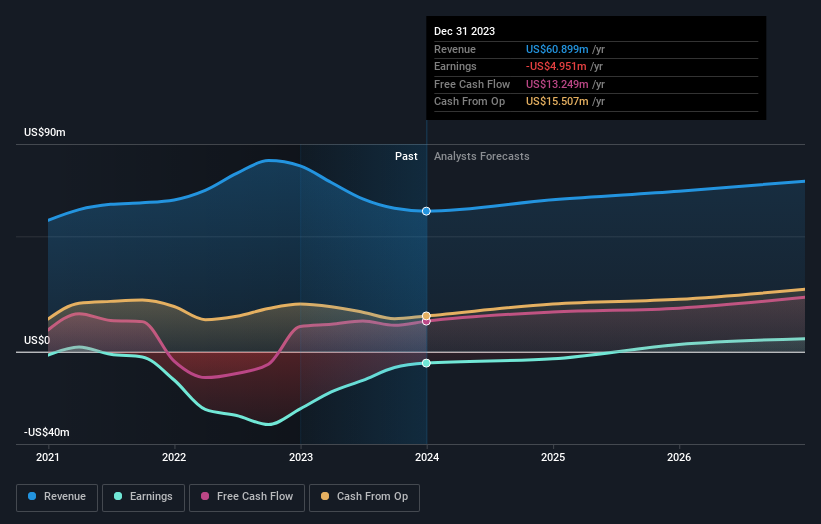Screen dimensions: 821x524
Task: Select the 2021 x-axis label
Action: tap(48, 457)
